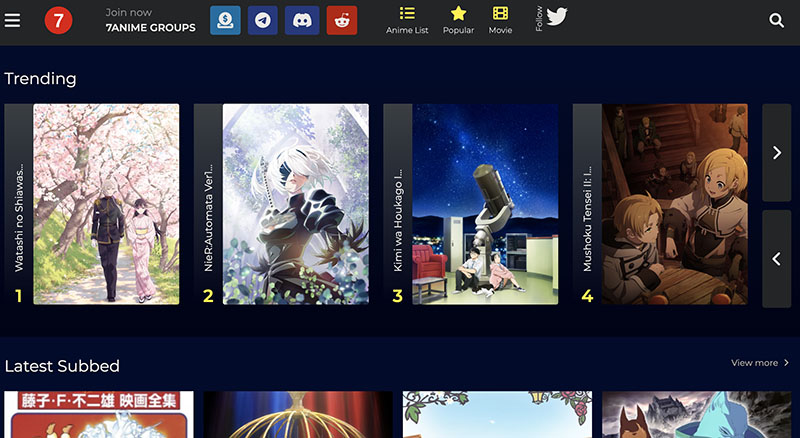Click the Watashi no Shiawas... vertical title
Viewport: 800px width, 438px height.
pyautogui.click(x=19, y=217)
